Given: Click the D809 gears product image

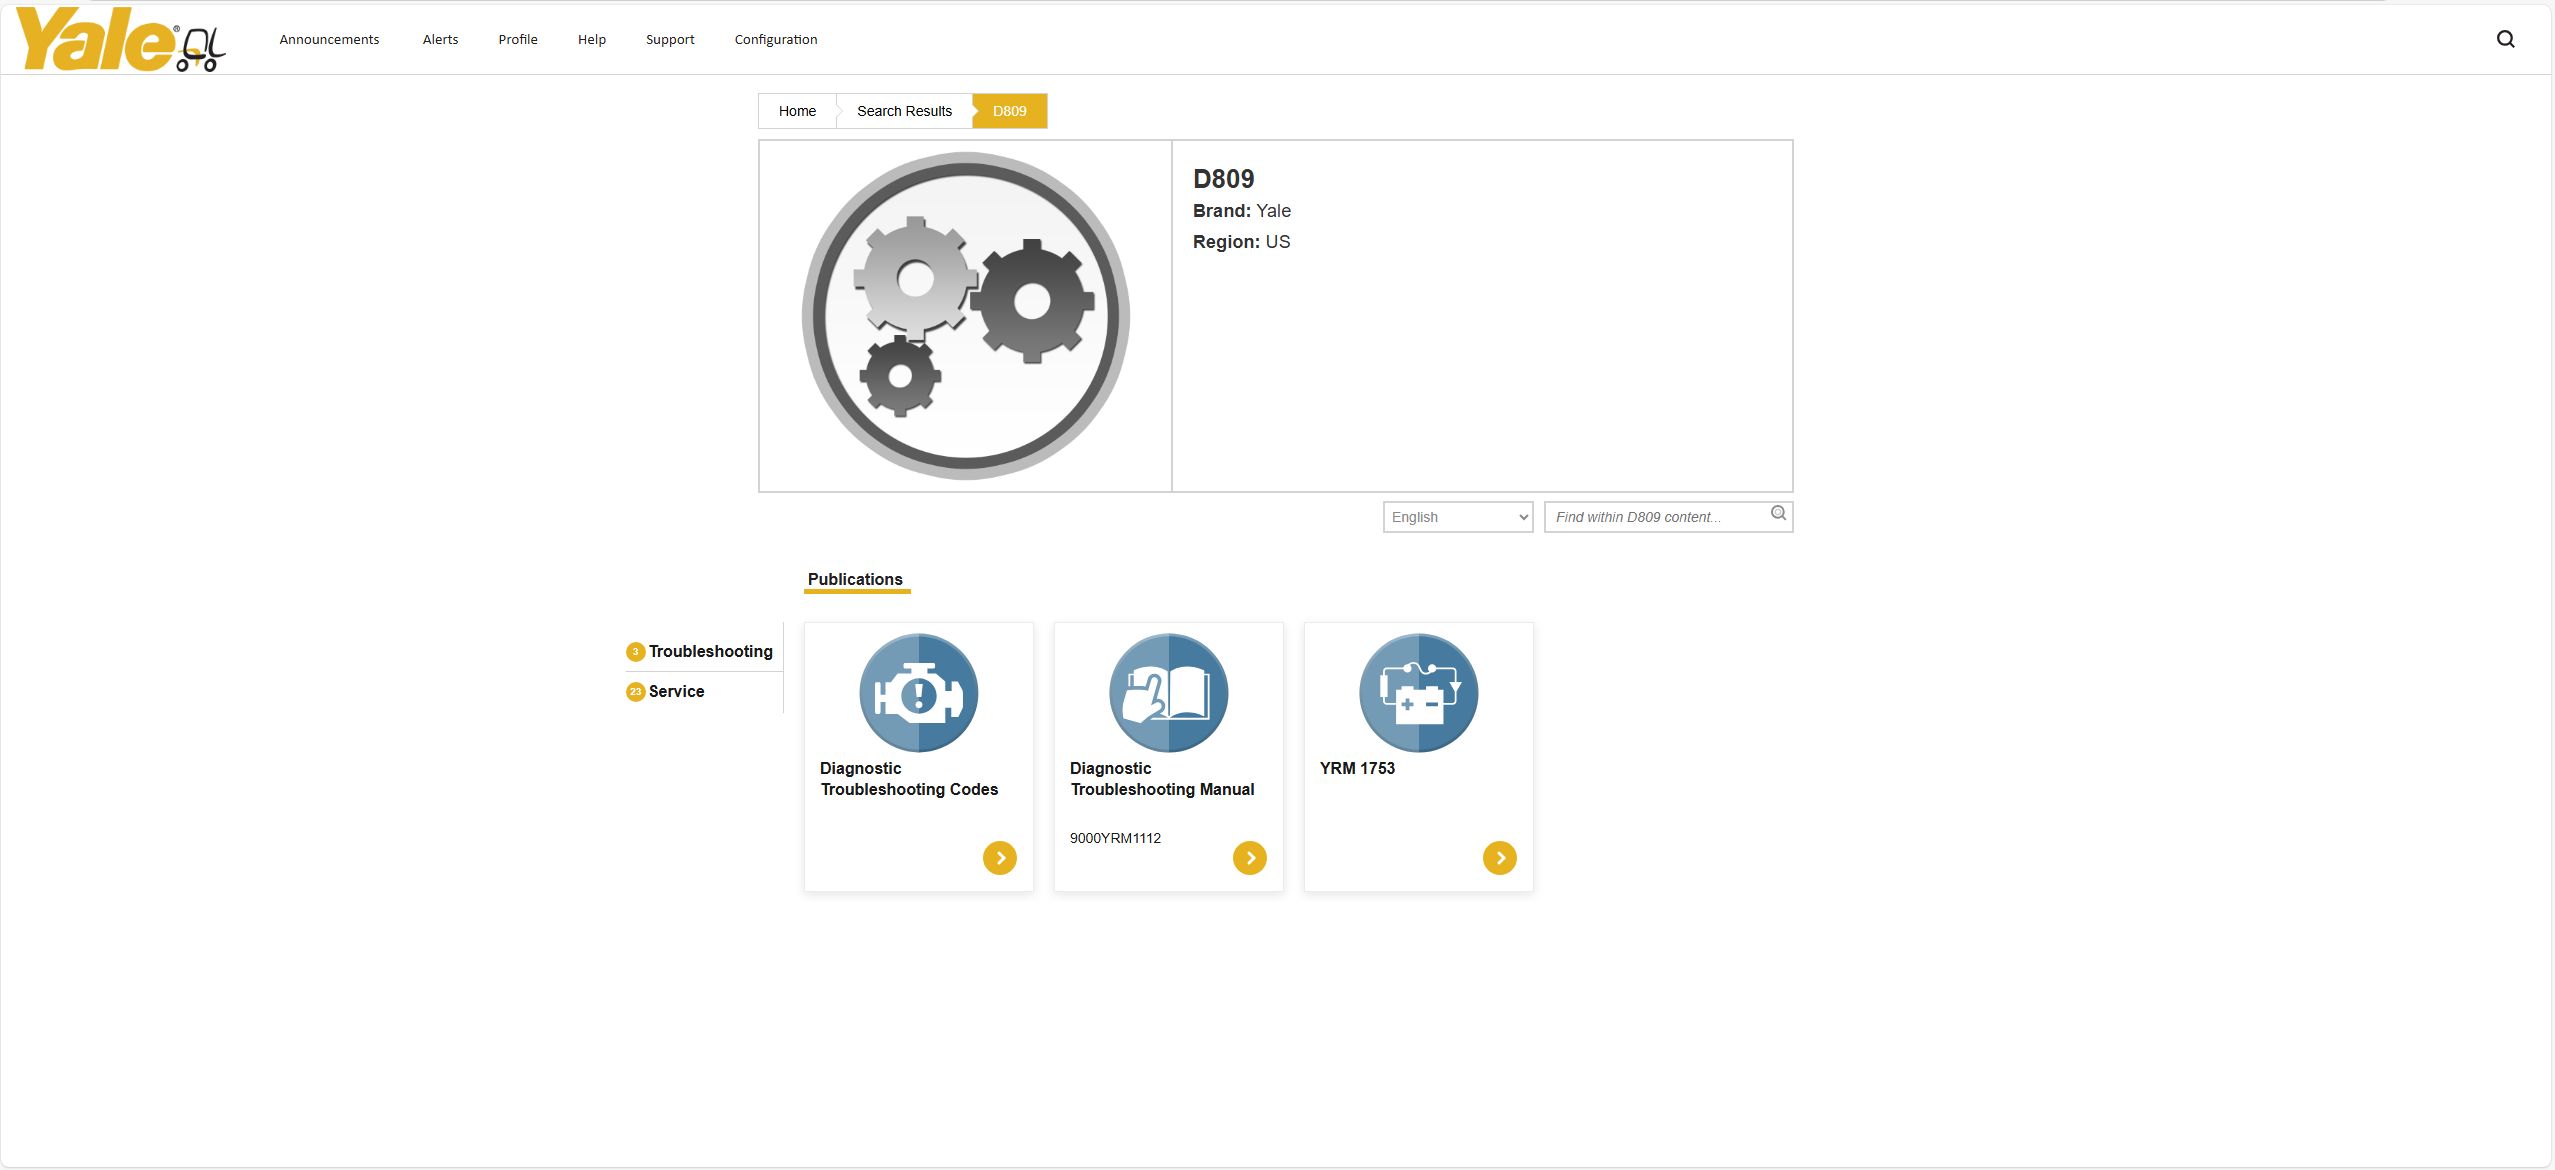Looking at the screenshot, I should 965,316.
